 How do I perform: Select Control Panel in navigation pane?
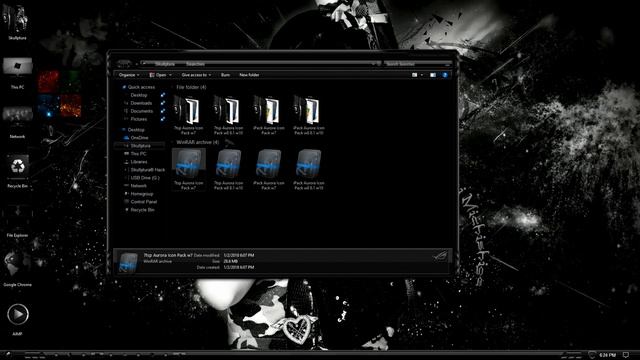coord(144,202)
